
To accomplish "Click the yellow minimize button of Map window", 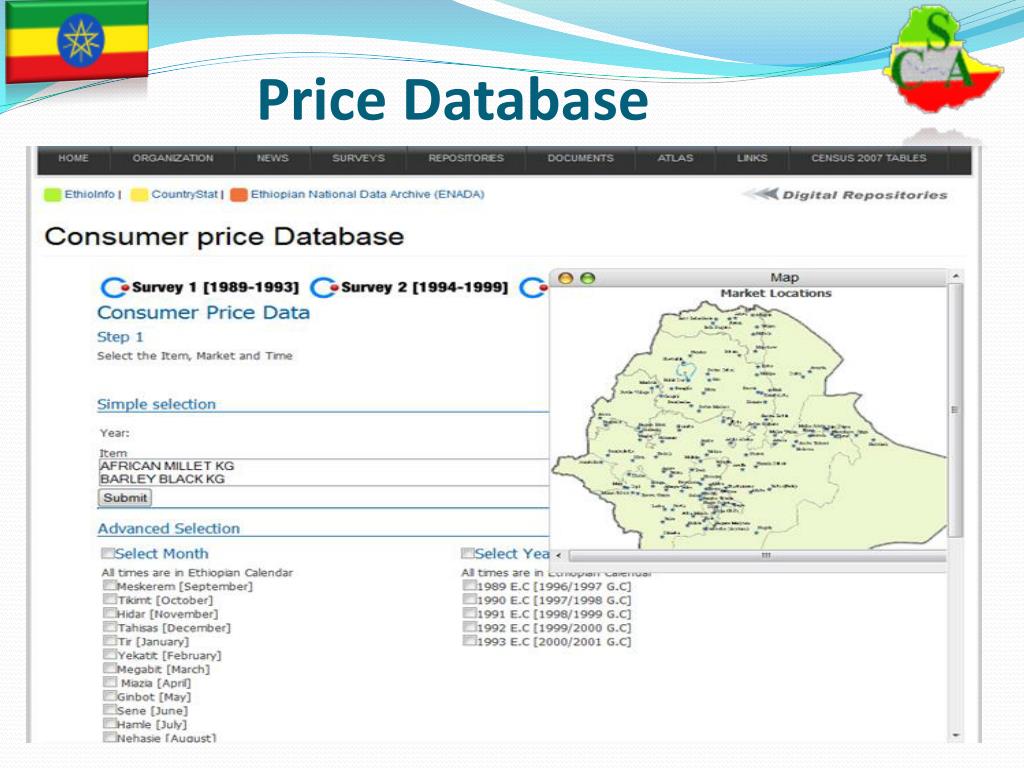I will (566, 278).
